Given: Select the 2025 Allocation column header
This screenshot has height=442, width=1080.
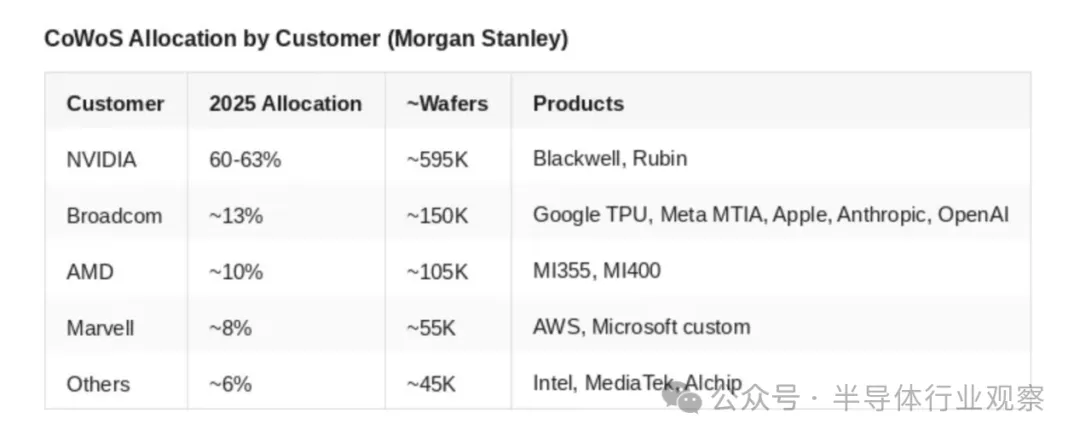Looking at the screenshot, I should pos(285,103).
